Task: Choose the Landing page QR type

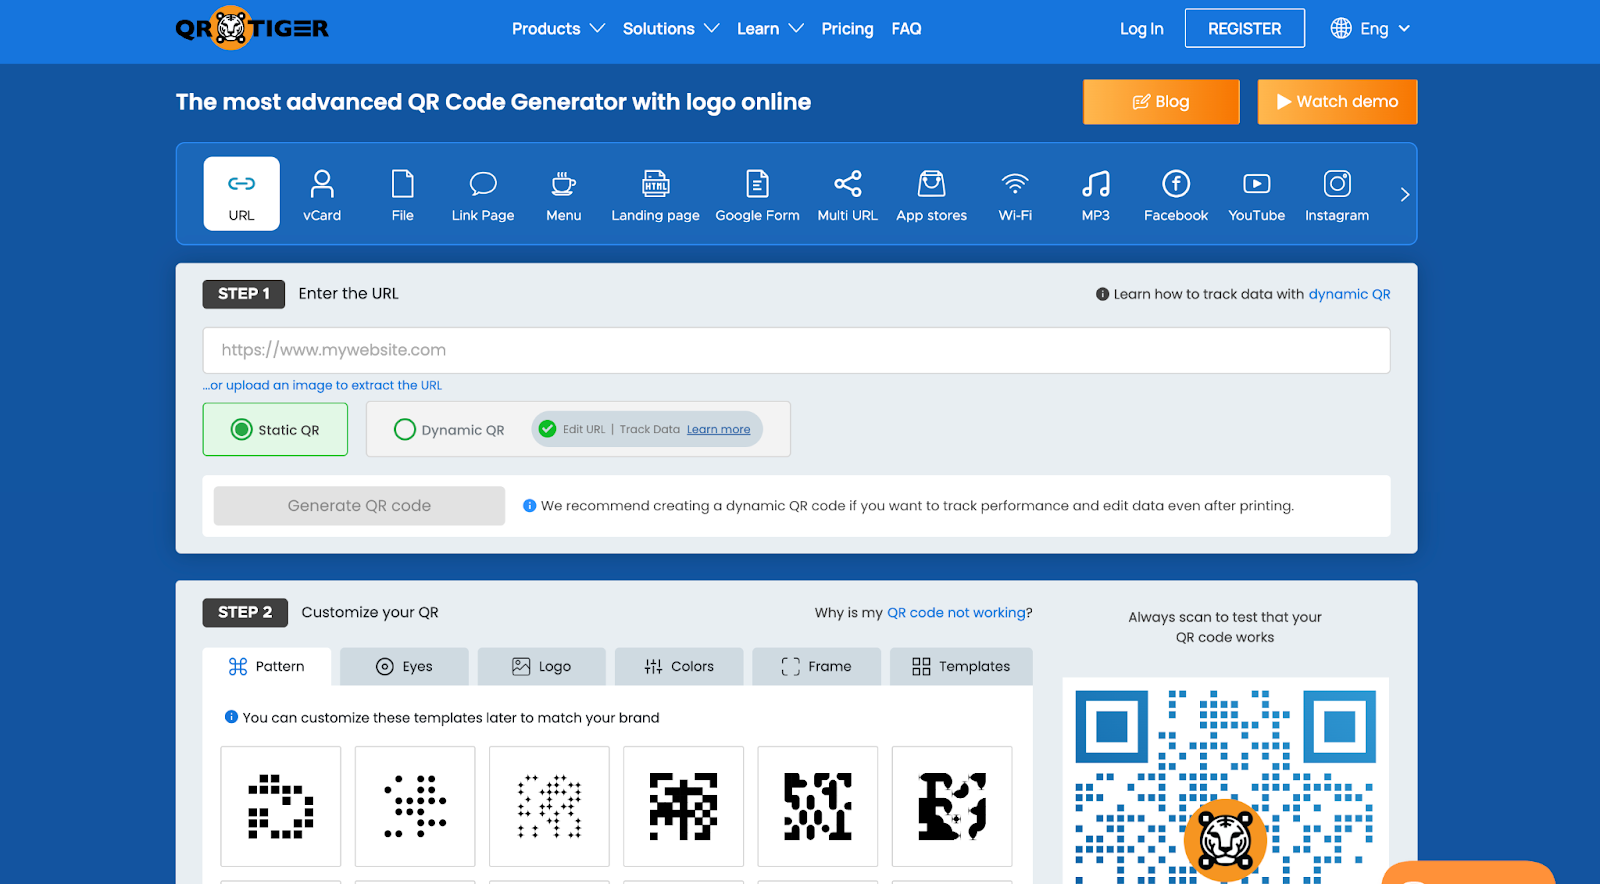Action: [655, 194]
